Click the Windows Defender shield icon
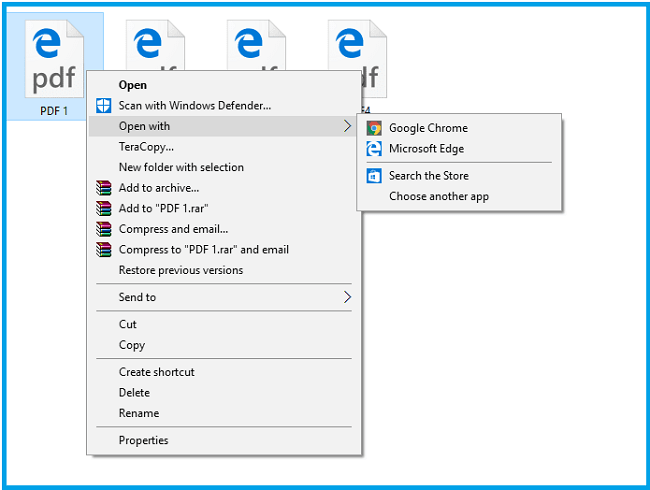The height and width of the screenshot is (490, 650). [103, 106]
